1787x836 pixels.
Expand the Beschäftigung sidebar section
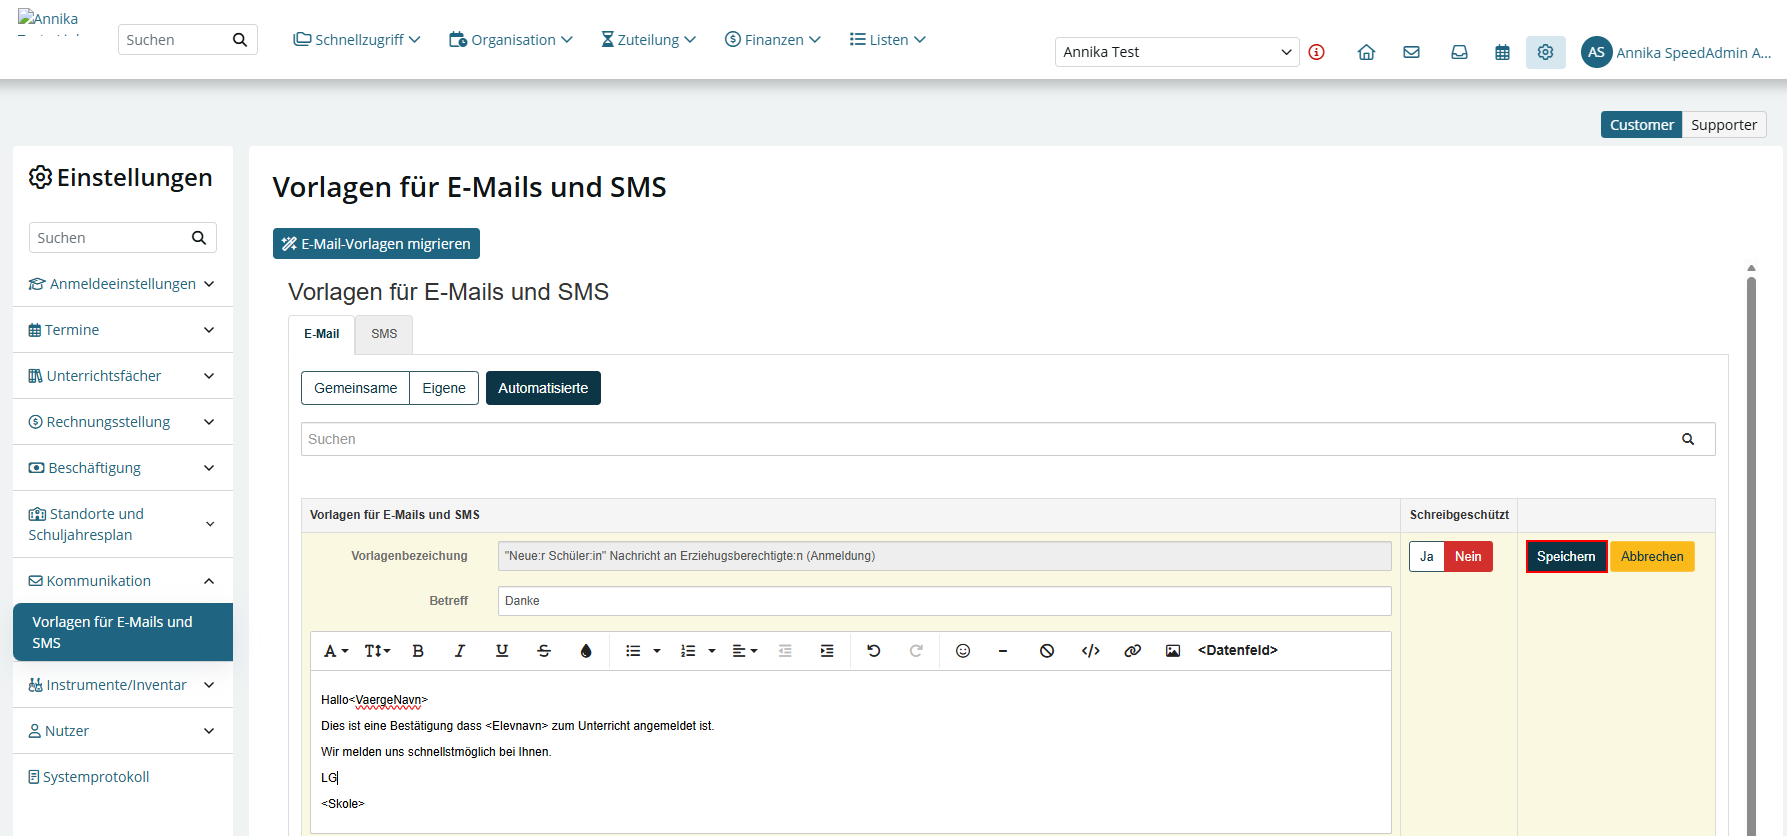[x=122, y=468]
